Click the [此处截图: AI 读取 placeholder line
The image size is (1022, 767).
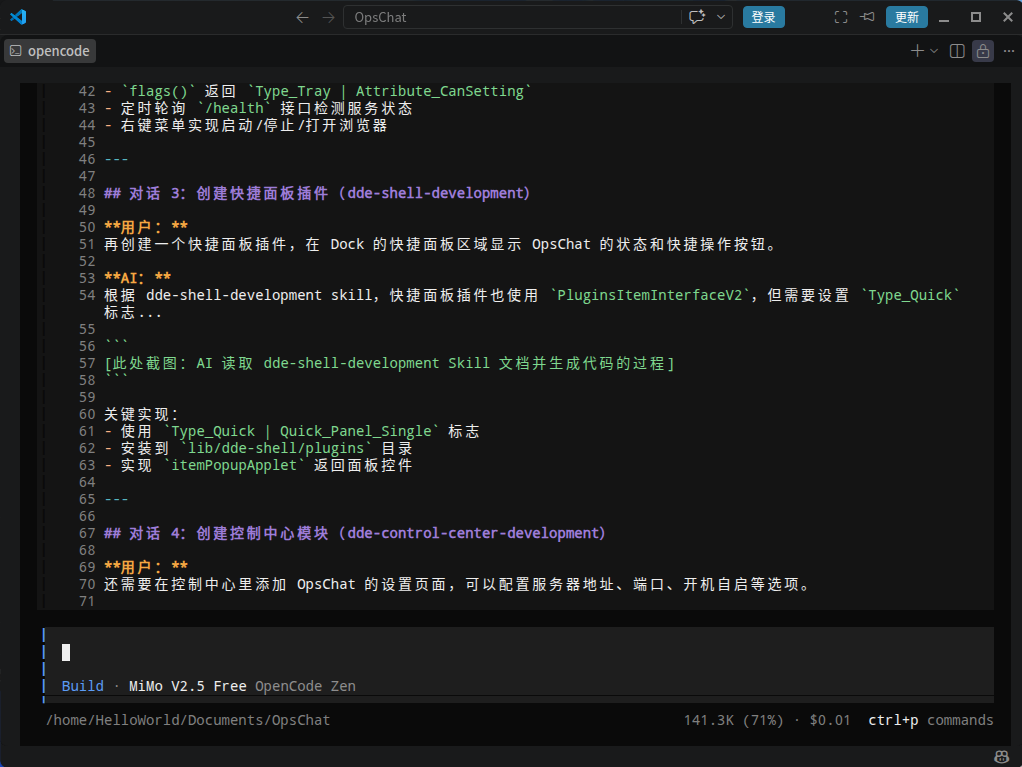coord(390,363)
